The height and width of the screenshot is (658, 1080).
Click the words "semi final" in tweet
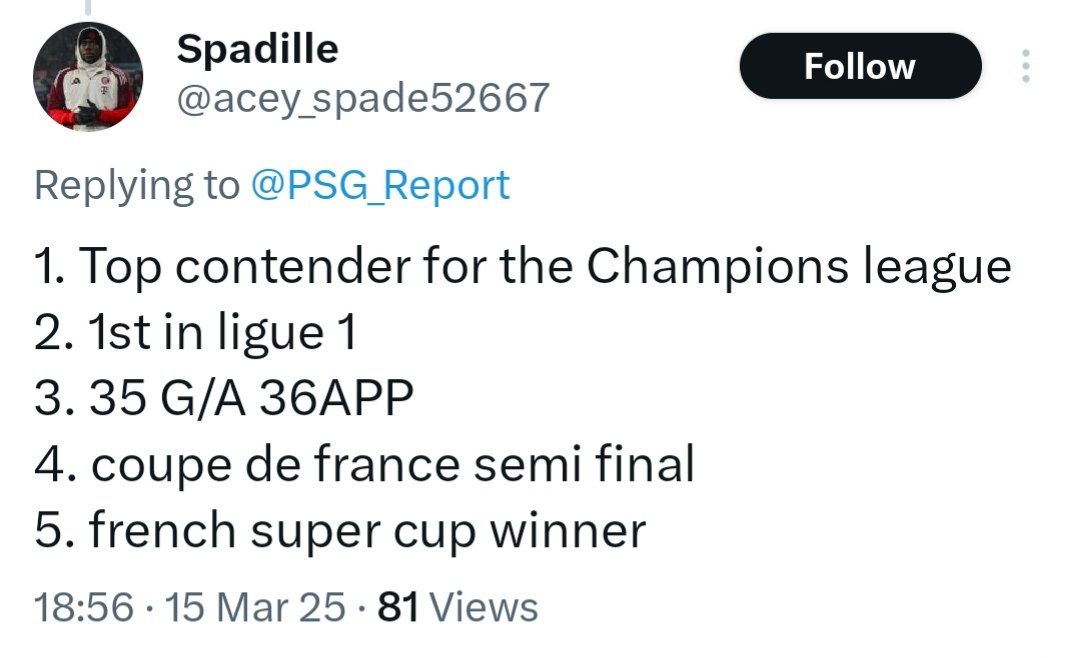point(584,464)
